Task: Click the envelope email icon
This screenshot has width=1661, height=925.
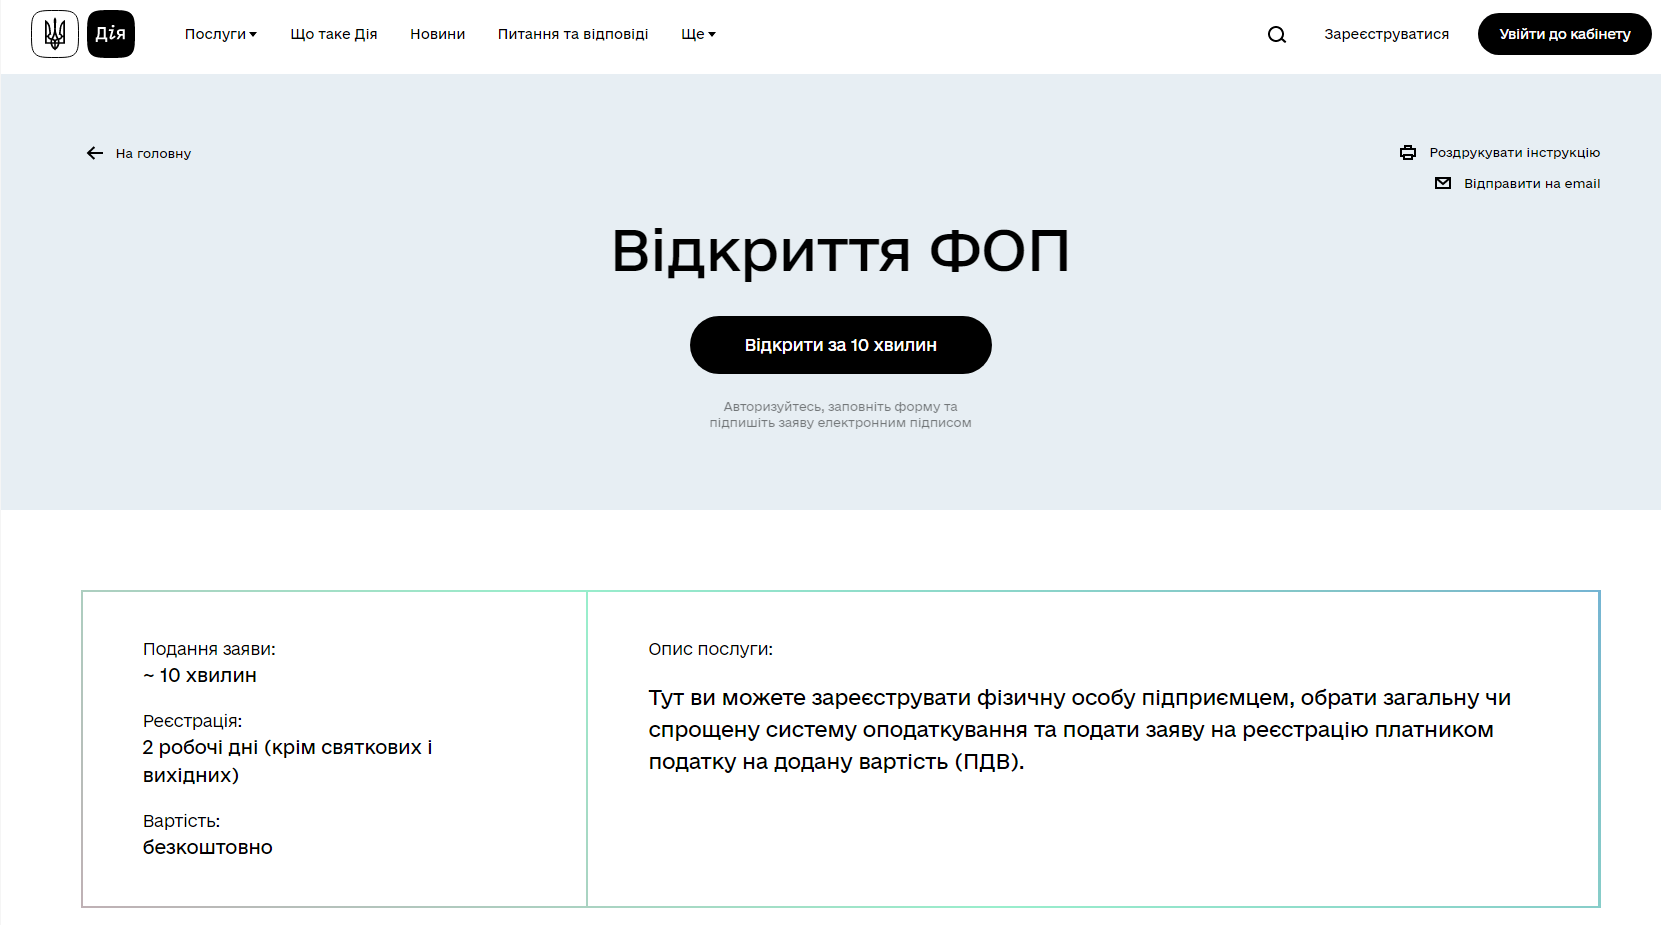Action: point(1443,183)
